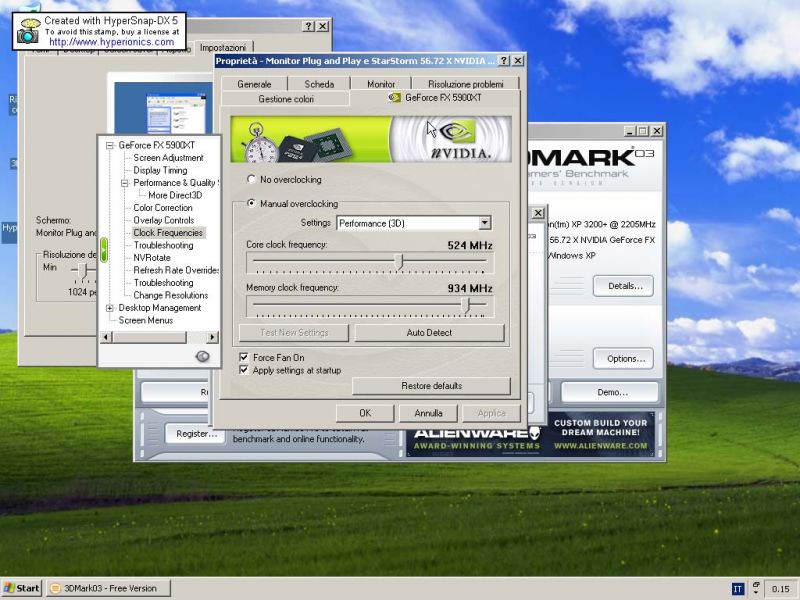Collapse the Performance & Quality tree node
Viewport: 800px width, 600px height.
(124, 183)
